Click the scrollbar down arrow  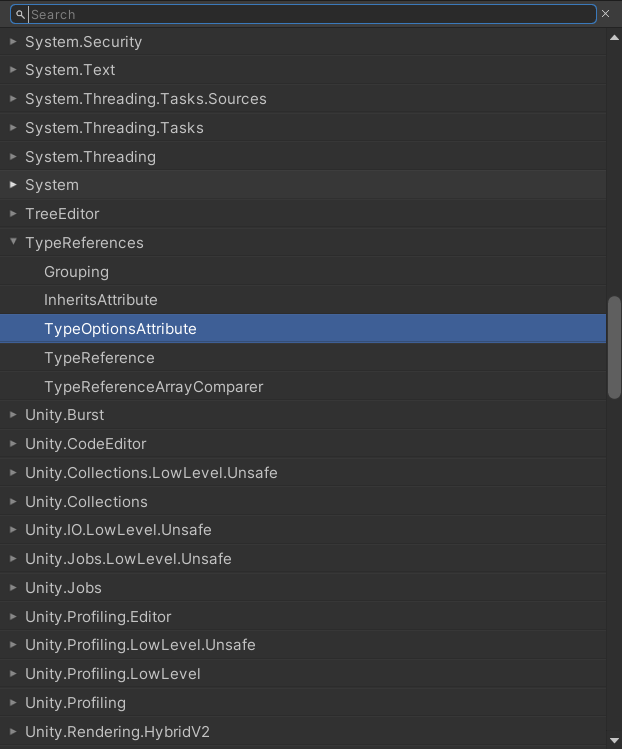point(614,740)
